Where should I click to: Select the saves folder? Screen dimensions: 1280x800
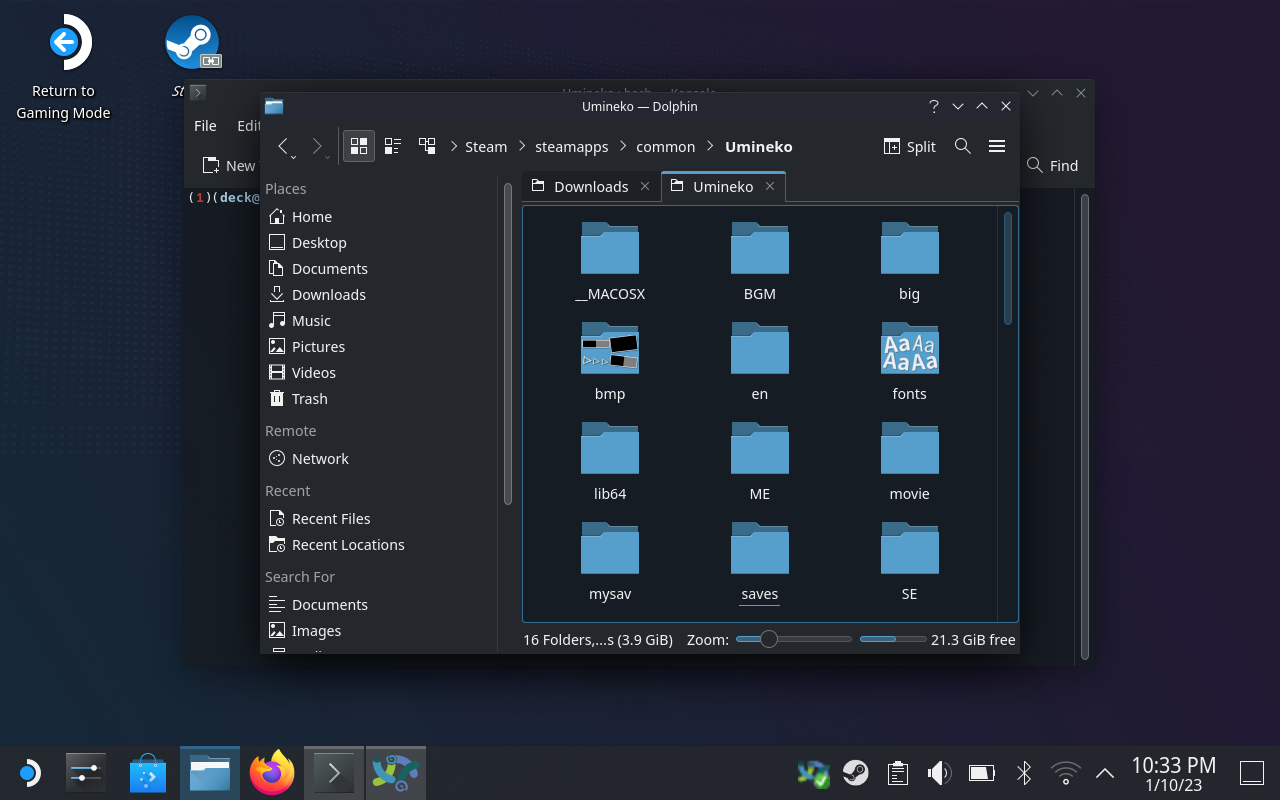click(760, 562)
